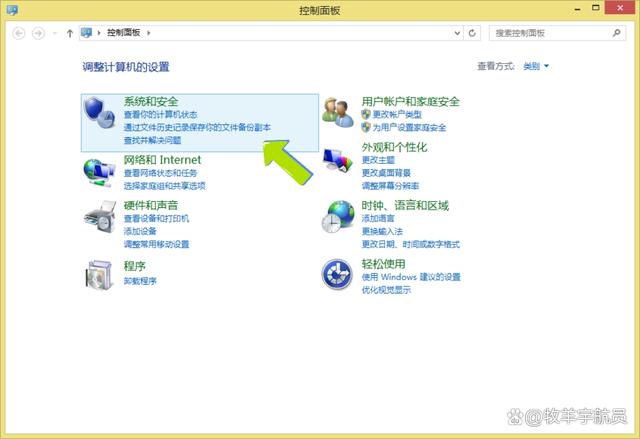
Task: Open 查看你的计算机状态
Action: point(160,115)
